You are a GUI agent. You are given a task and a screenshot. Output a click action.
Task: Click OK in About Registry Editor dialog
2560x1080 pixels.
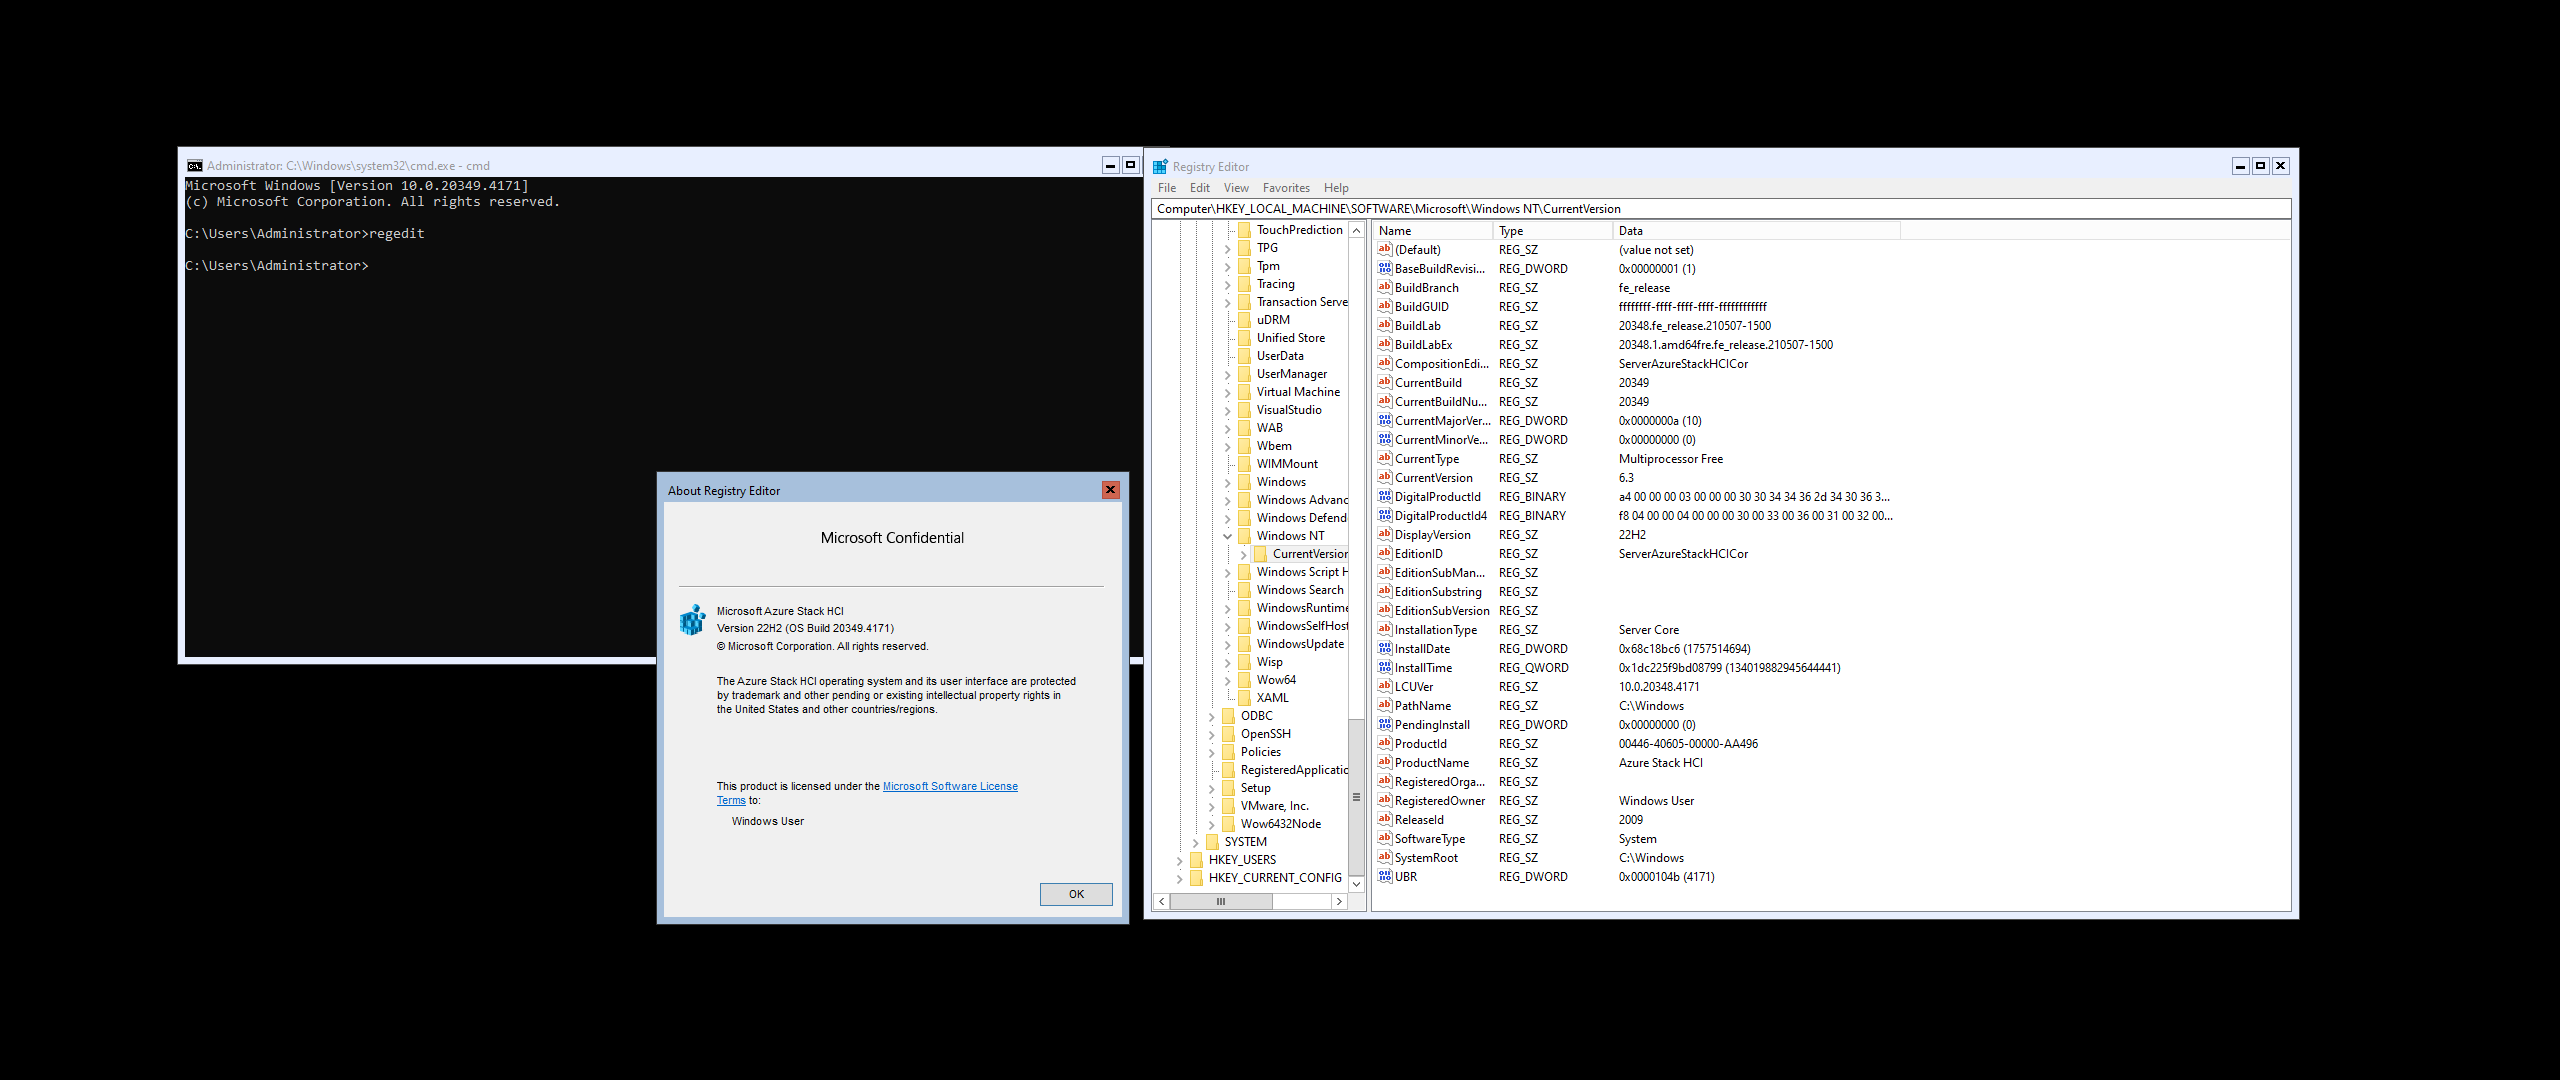coord(1076,894)
